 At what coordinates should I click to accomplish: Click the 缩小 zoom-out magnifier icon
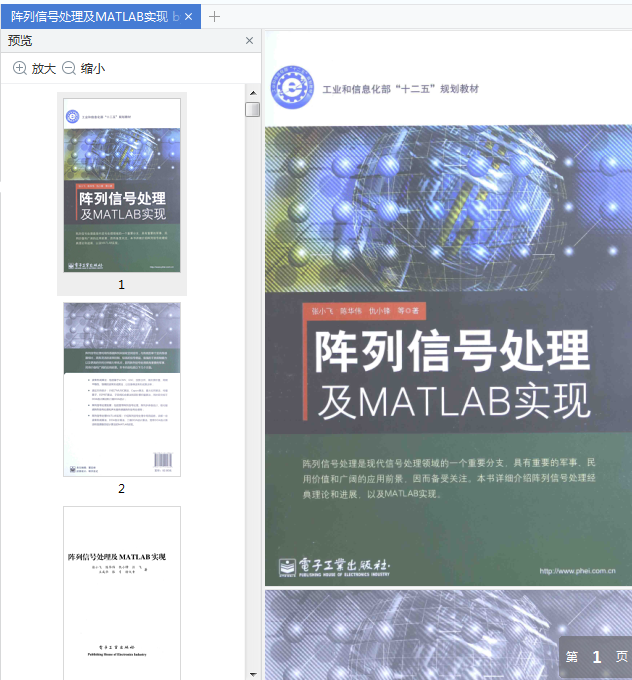(69, 68)
